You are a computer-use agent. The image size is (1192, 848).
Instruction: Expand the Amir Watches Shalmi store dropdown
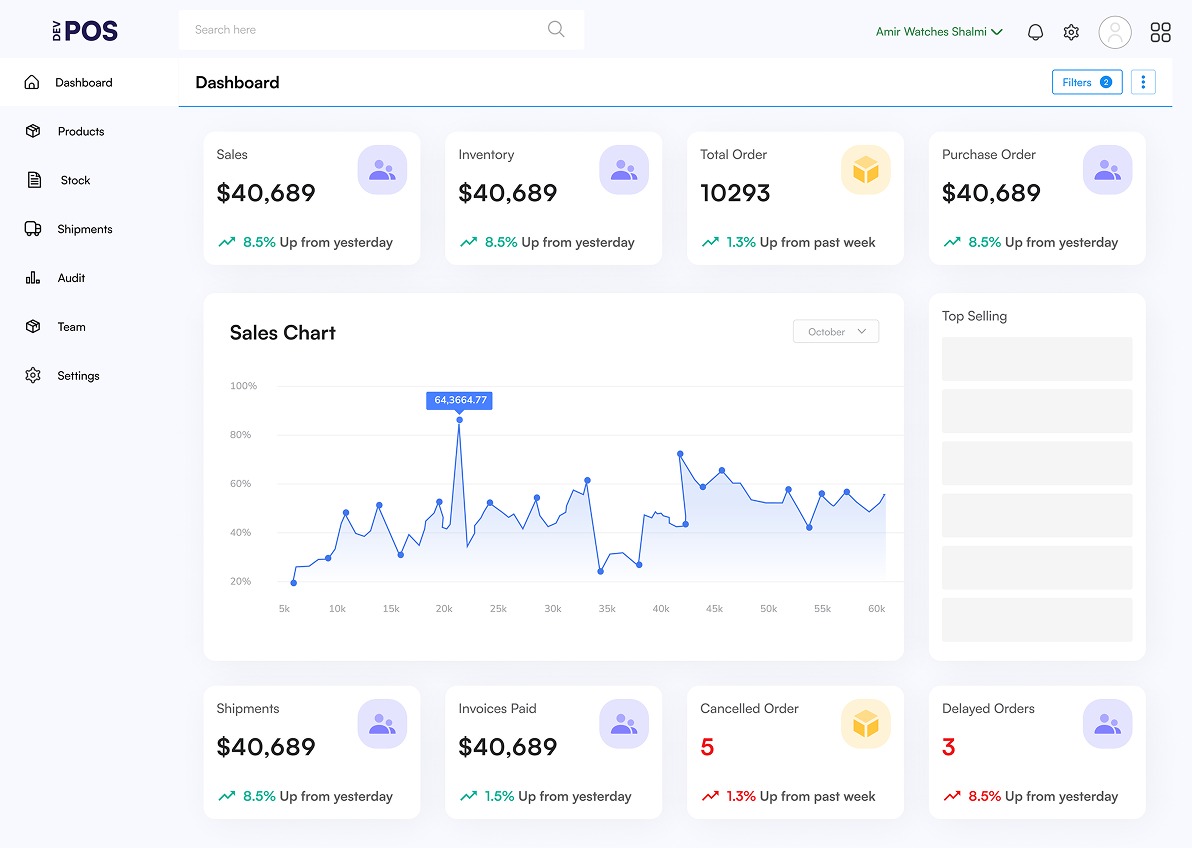[x=938, y=32]
